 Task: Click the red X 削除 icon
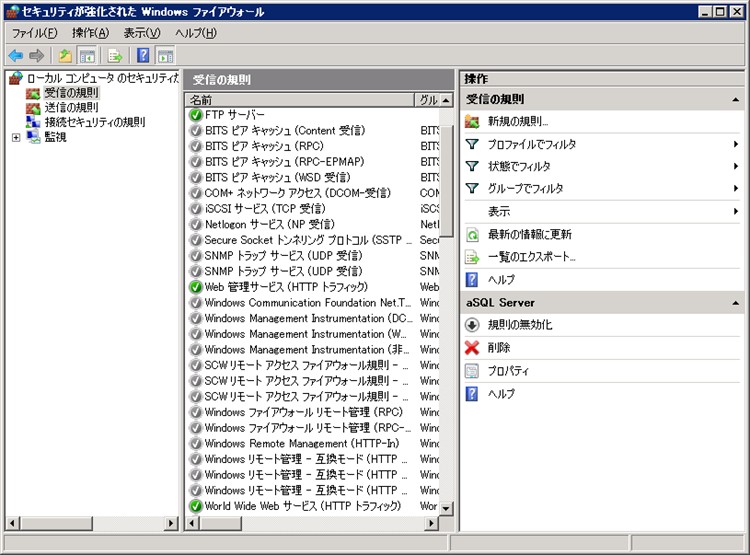pyautogui.click(x=472, y=348)
